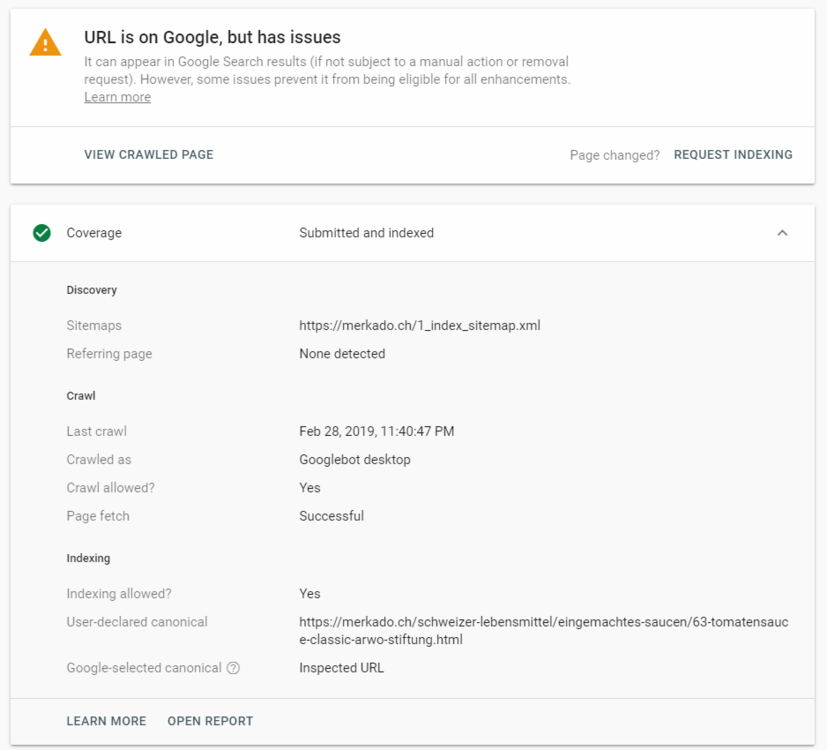The height and width of the screenshot is (750, 827).
Task: Select the sitemap URL merkado.ch/1_index_sitemap.xml
Action: click(x=419, y=325)
